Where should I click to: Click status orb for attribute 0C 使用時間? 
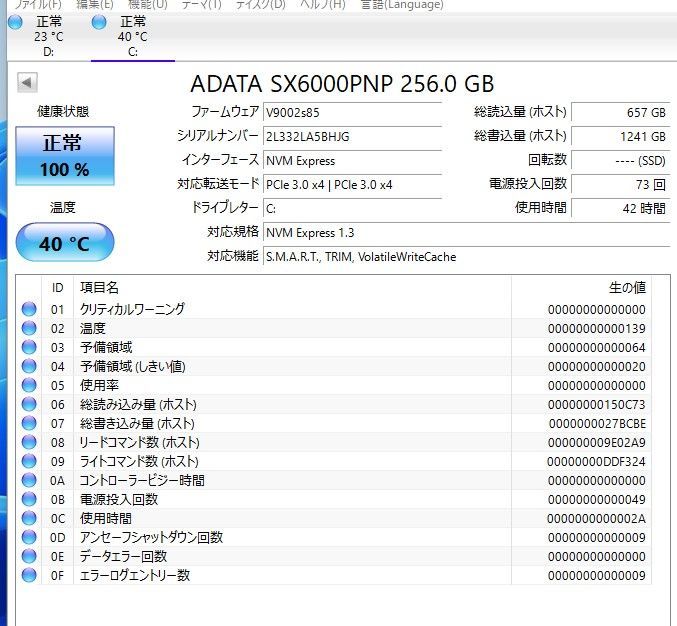(x=29, y=518)
